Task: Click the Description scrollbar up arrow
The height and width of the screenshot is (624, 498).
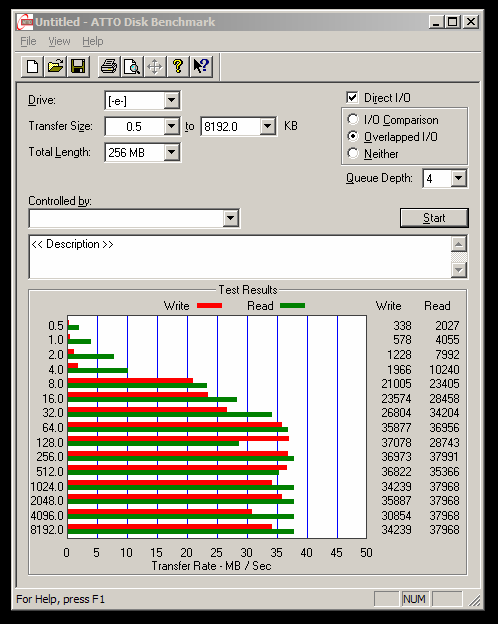Action: tap(459, 244)
